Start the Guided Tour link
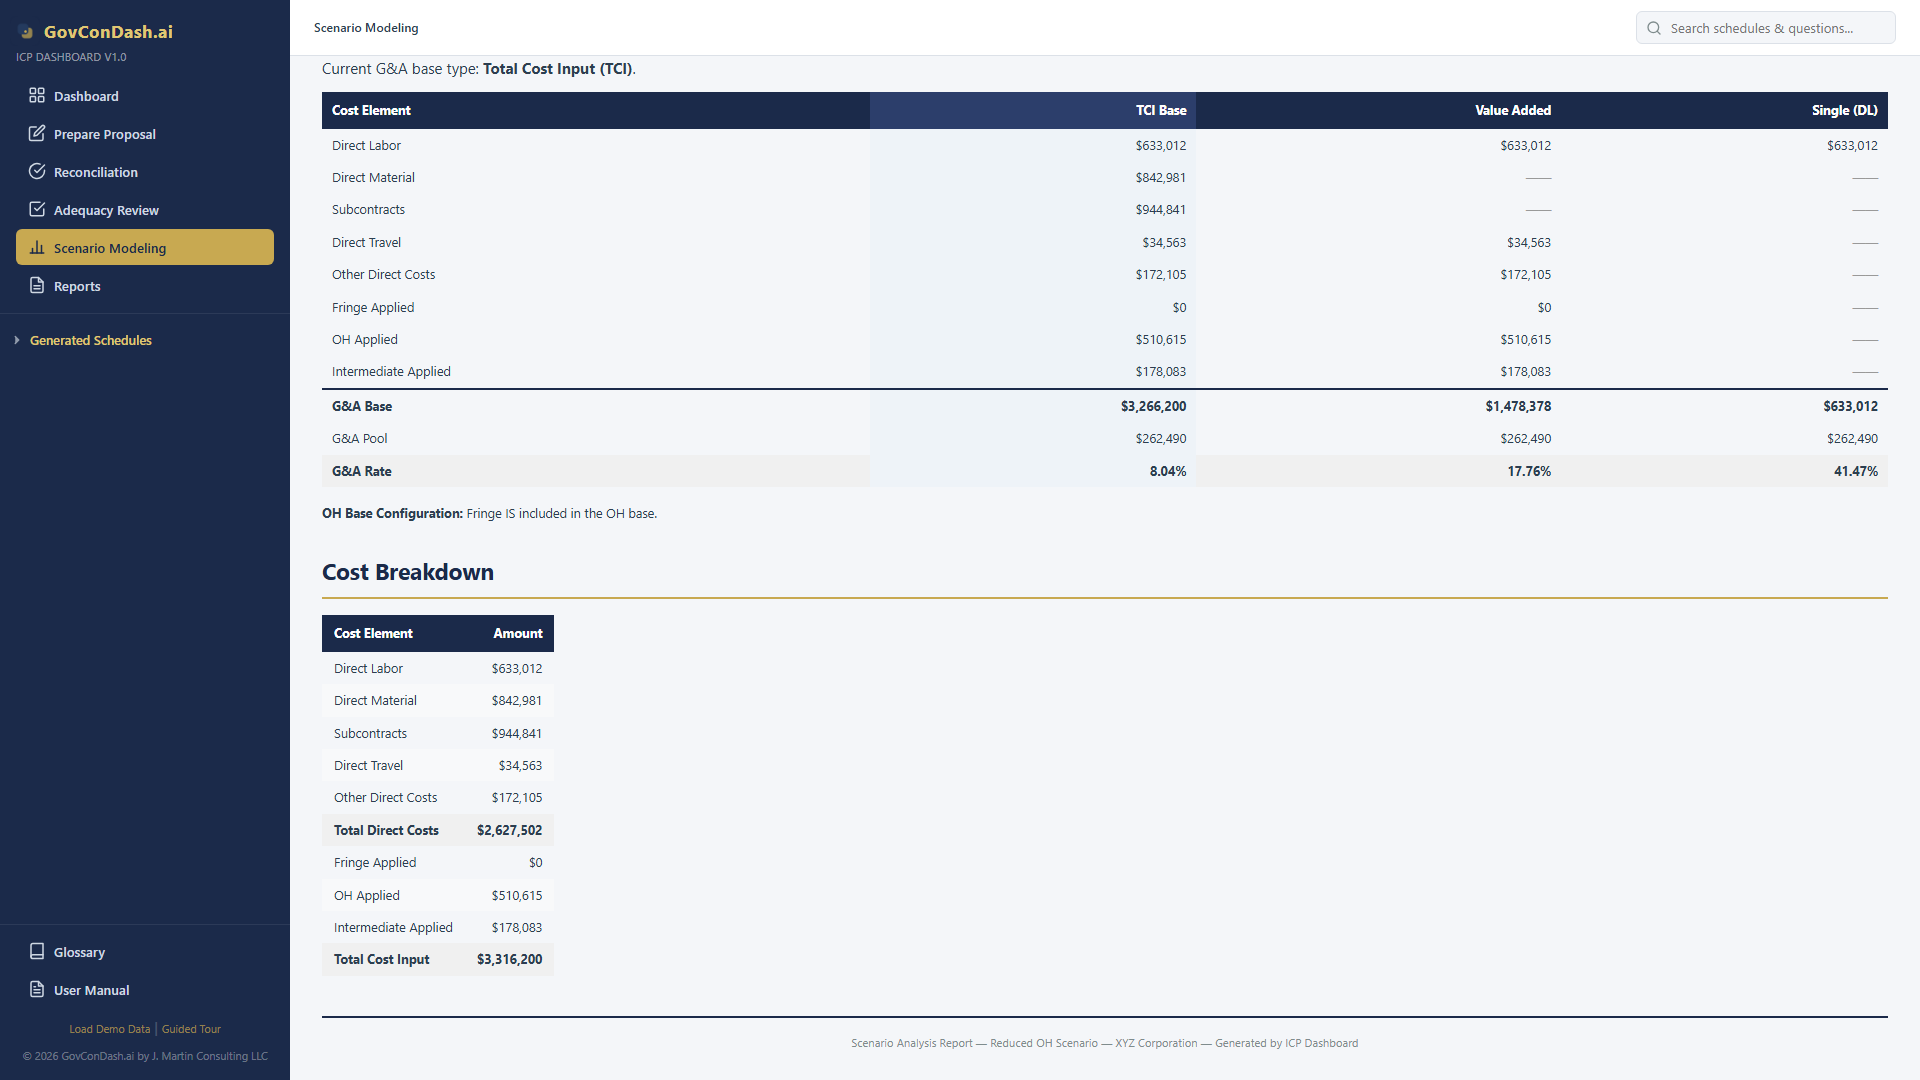Screen dimensions: 1920x1080 191,1029
